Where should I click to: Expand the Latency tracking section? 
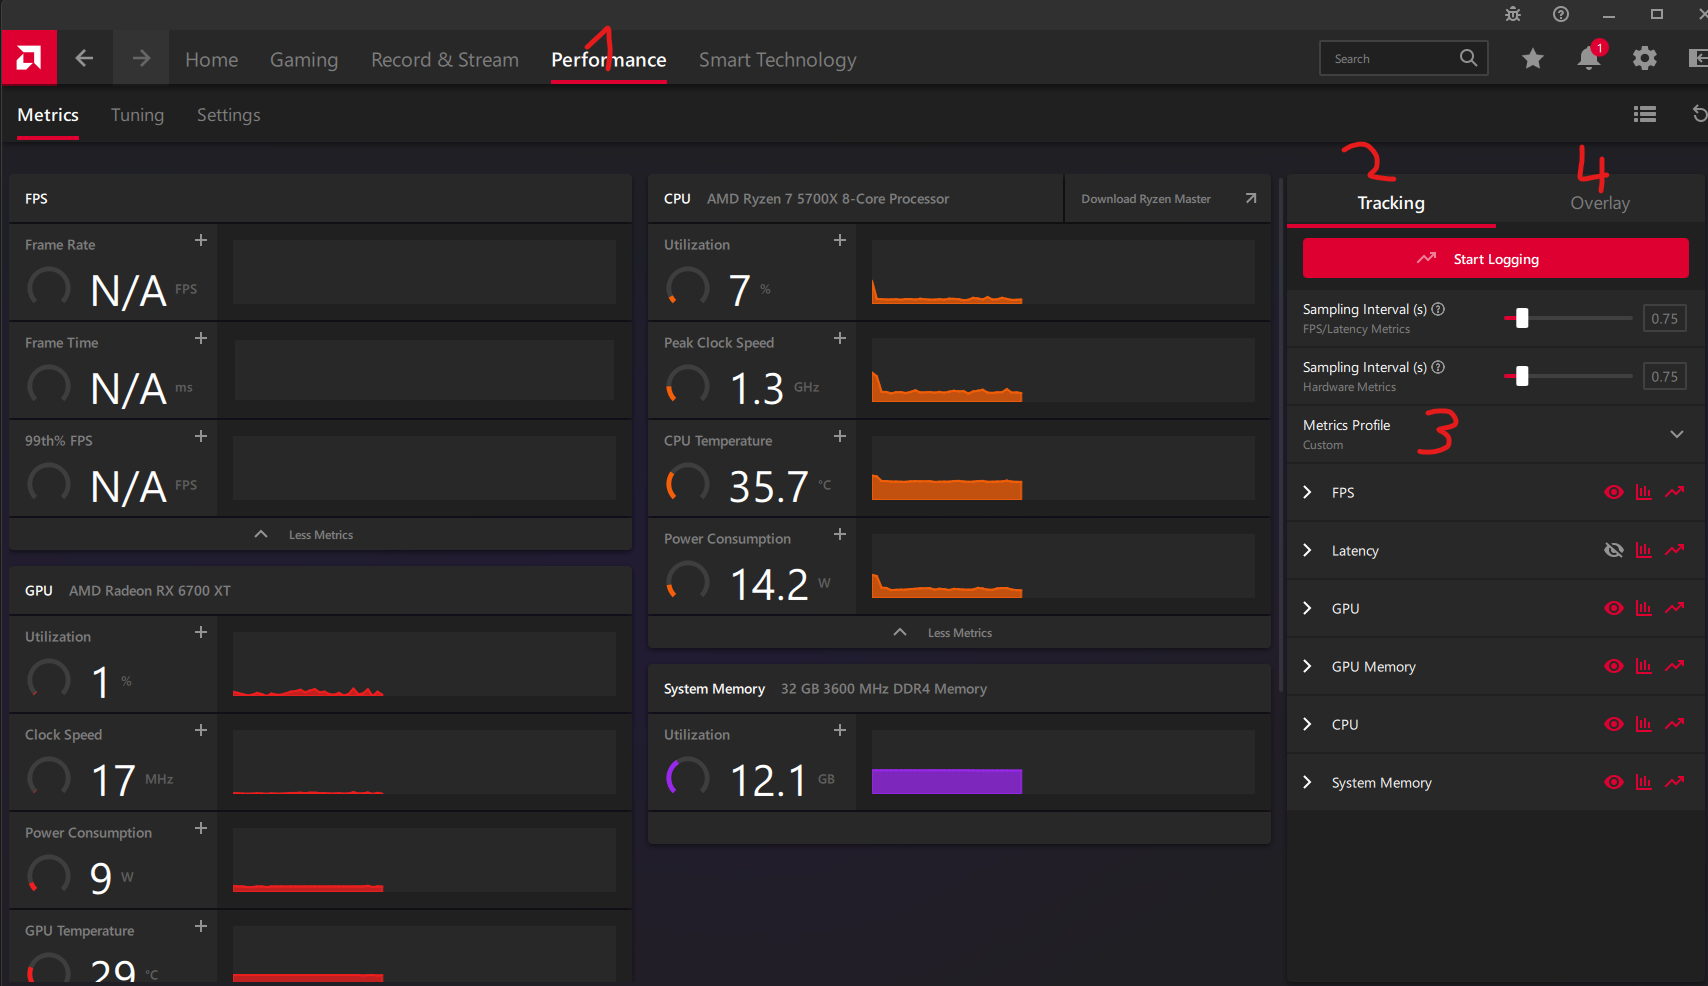(x=1307, y=550)
